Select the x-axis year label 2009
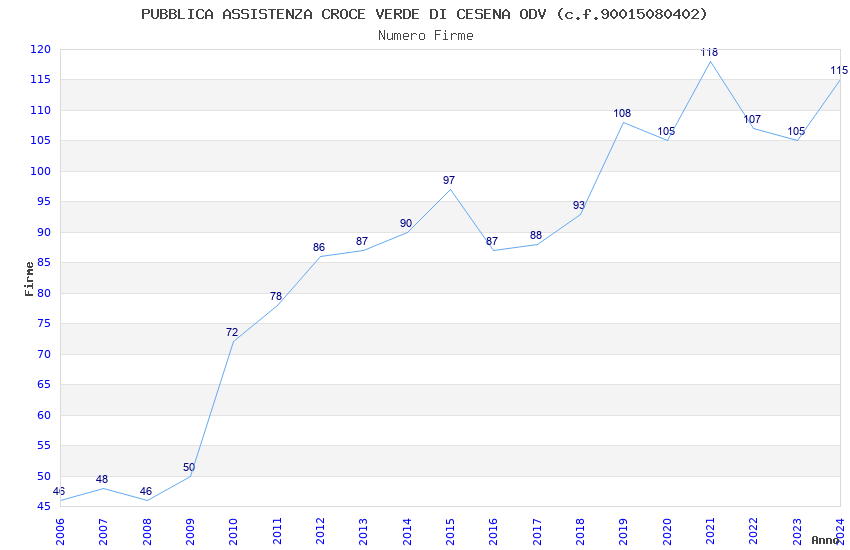 tap(190, 532)
